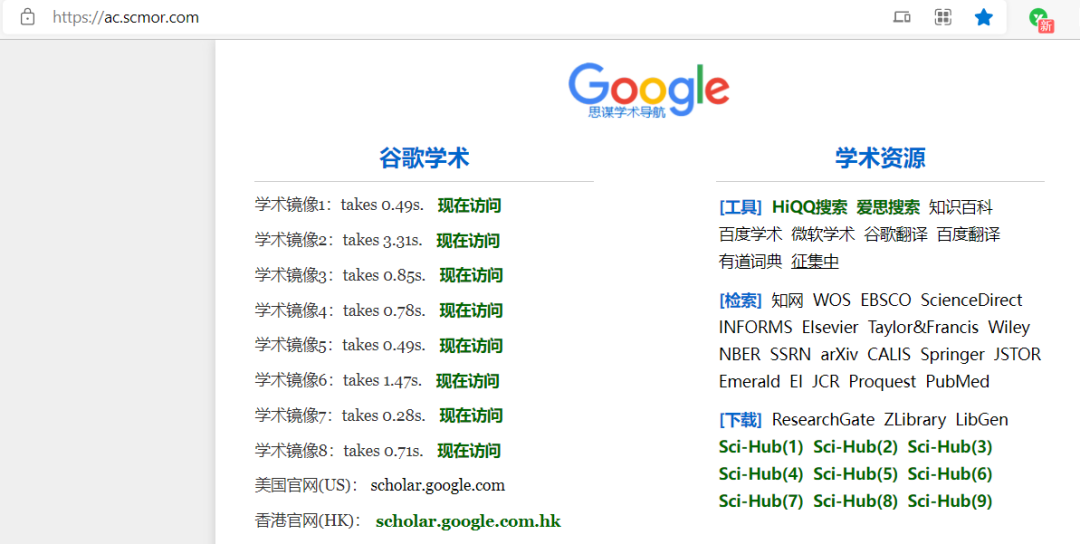This screenshot has width=1080, height=544.
Task: Open Sci-Hub(7) link
Action: pyautogui.click(x=761, y=501)
